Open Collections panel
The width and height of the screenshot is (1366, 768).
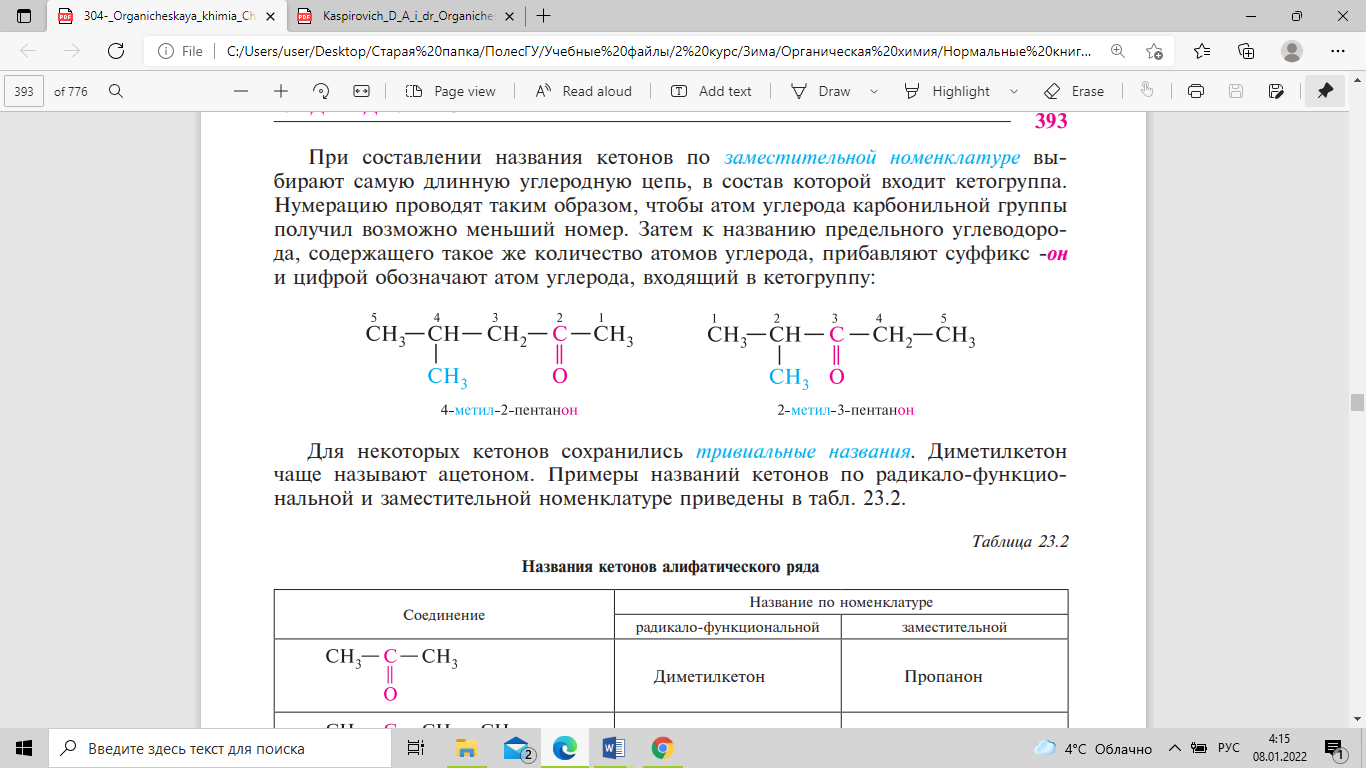(1246, 51)
